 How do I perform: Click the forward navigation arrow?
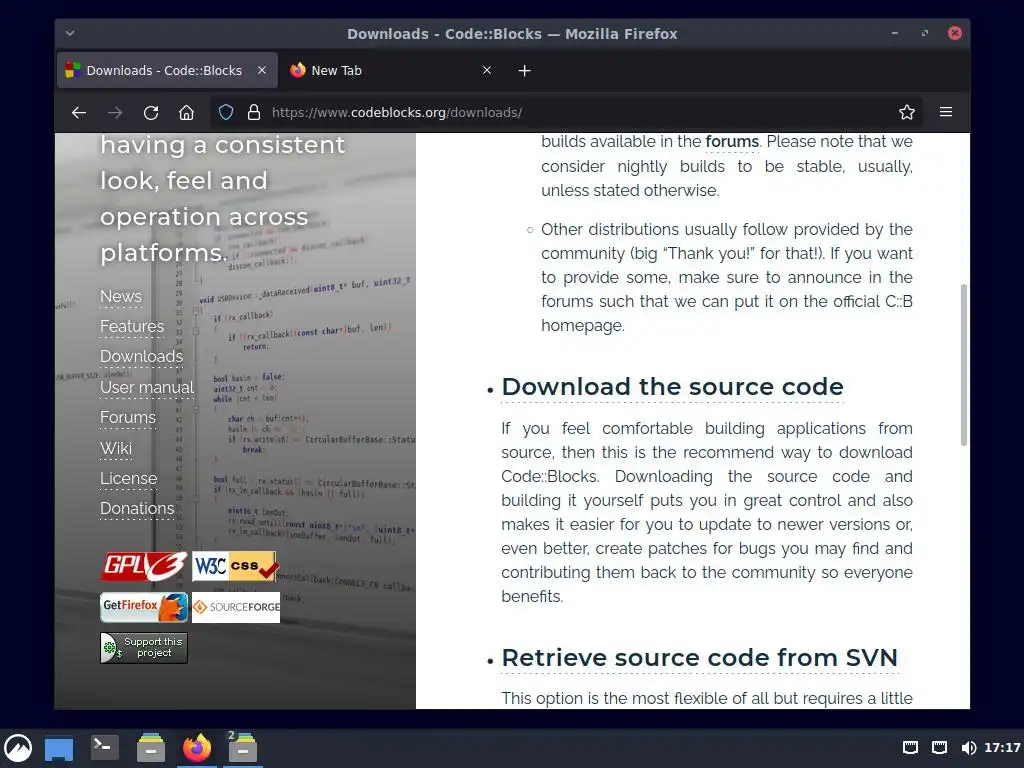(115, 112)
